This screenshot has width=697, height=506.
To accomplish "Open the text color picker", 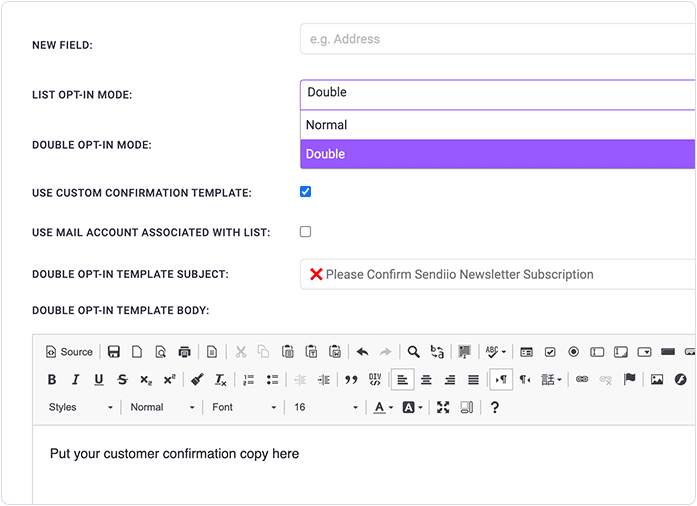I will coord(383,408).
